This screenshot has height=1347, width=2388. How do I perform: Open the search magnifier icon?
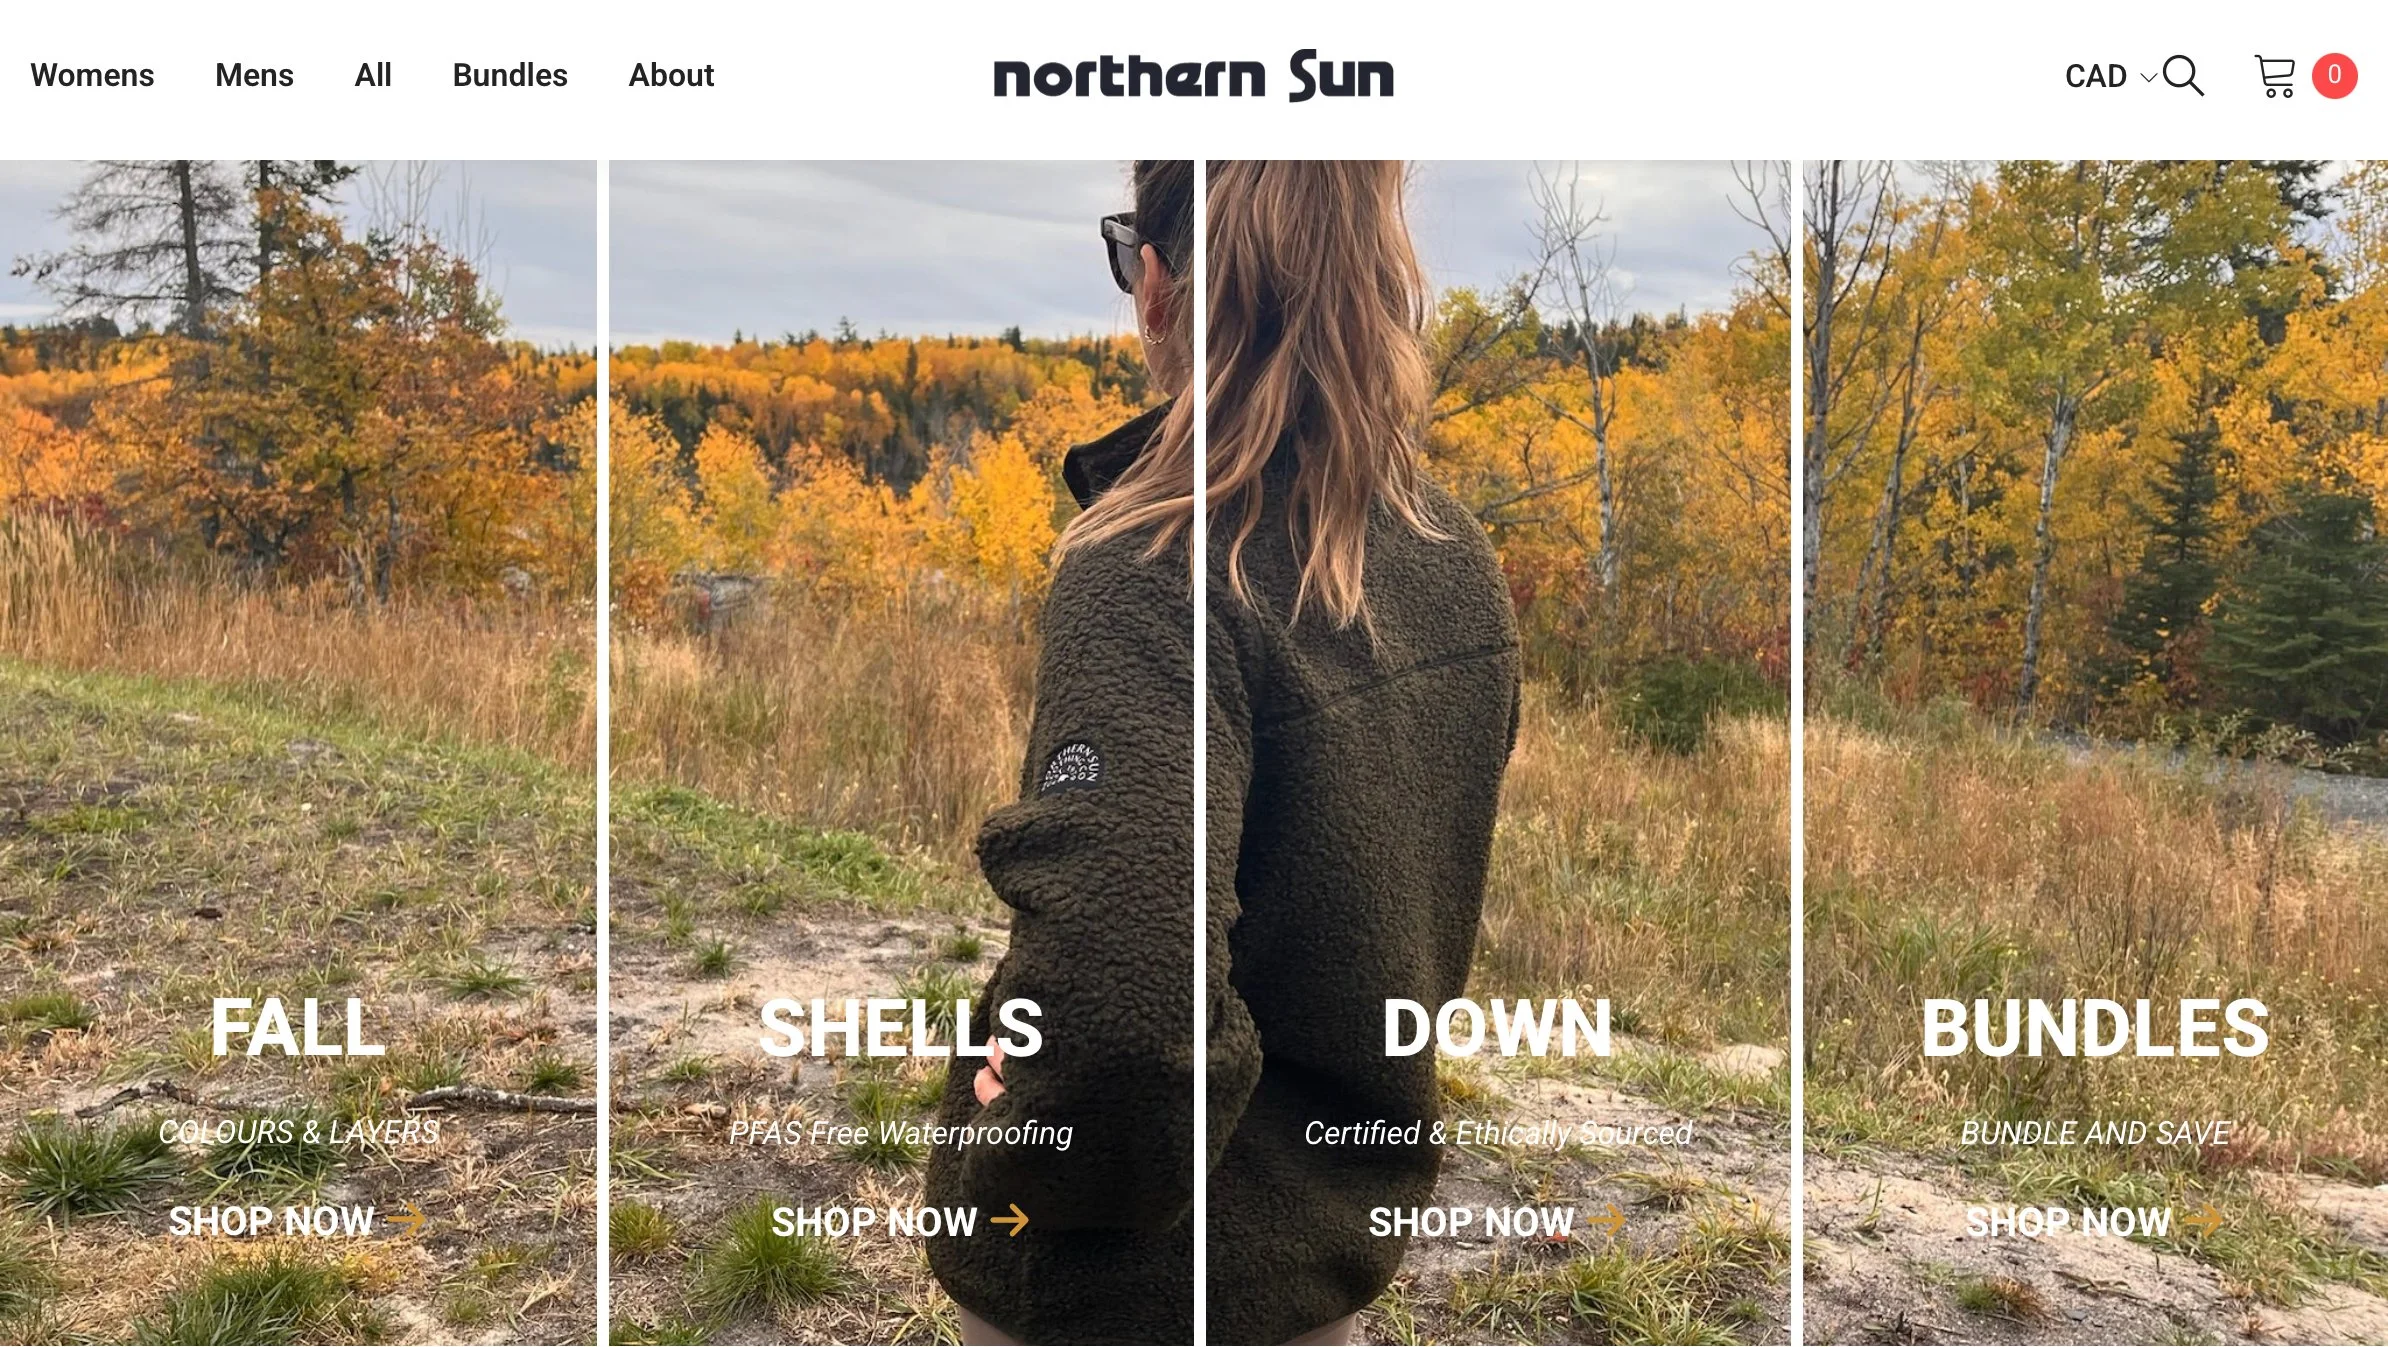click(x=2182, y=76)
